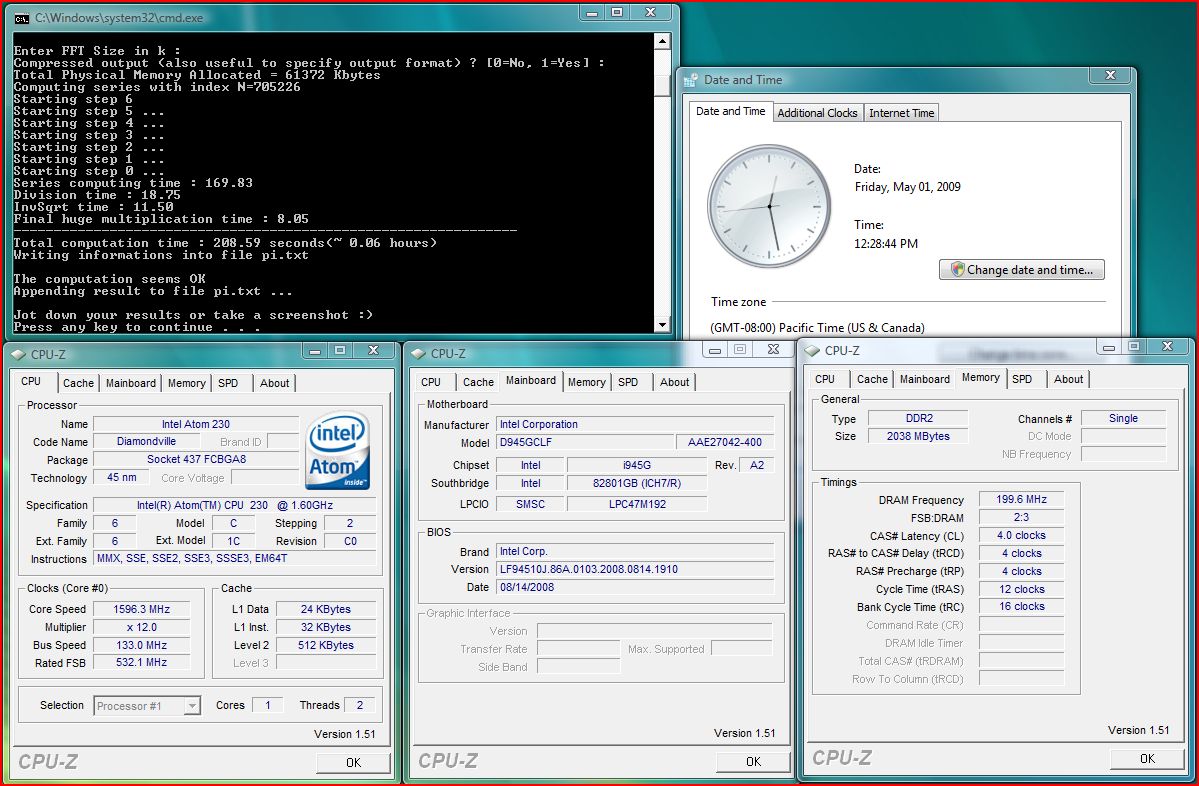Maximize the left CPU-Z window
This screenshot has width=1199, height=786.
click(x=340, y=350)
